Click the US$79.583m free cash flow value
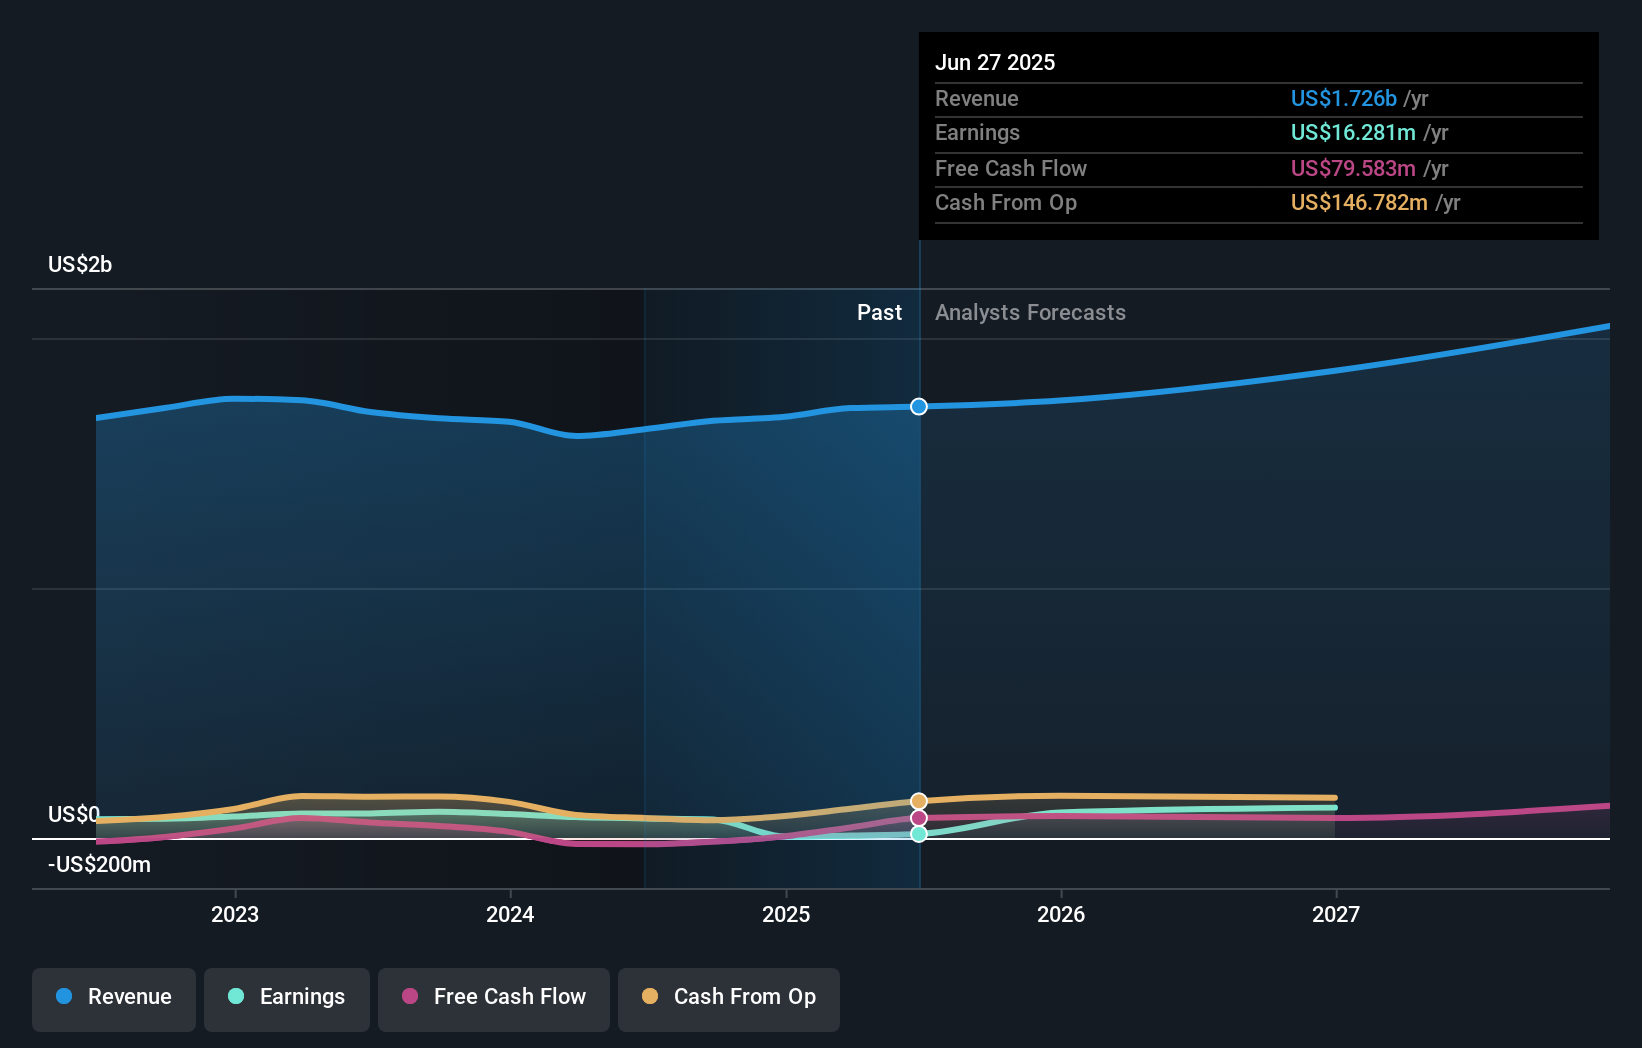 point(1353,168)
